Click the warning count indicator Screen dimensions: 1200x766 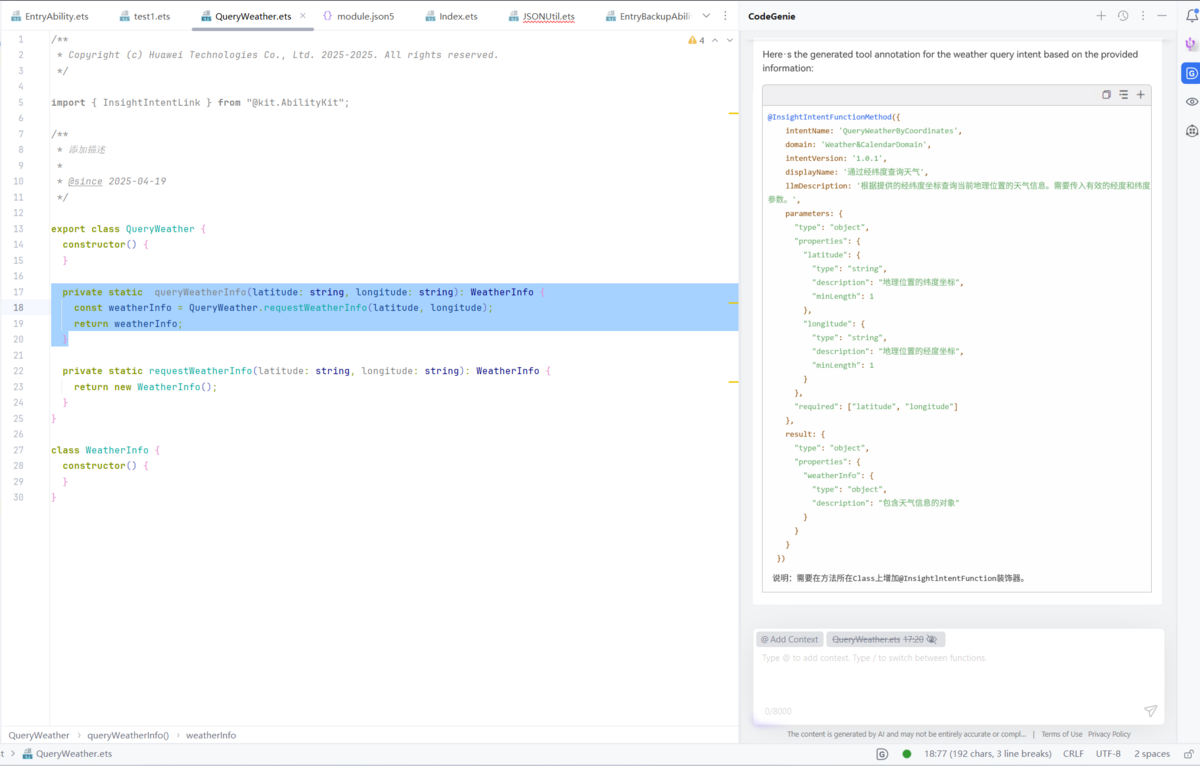point(696,40)
